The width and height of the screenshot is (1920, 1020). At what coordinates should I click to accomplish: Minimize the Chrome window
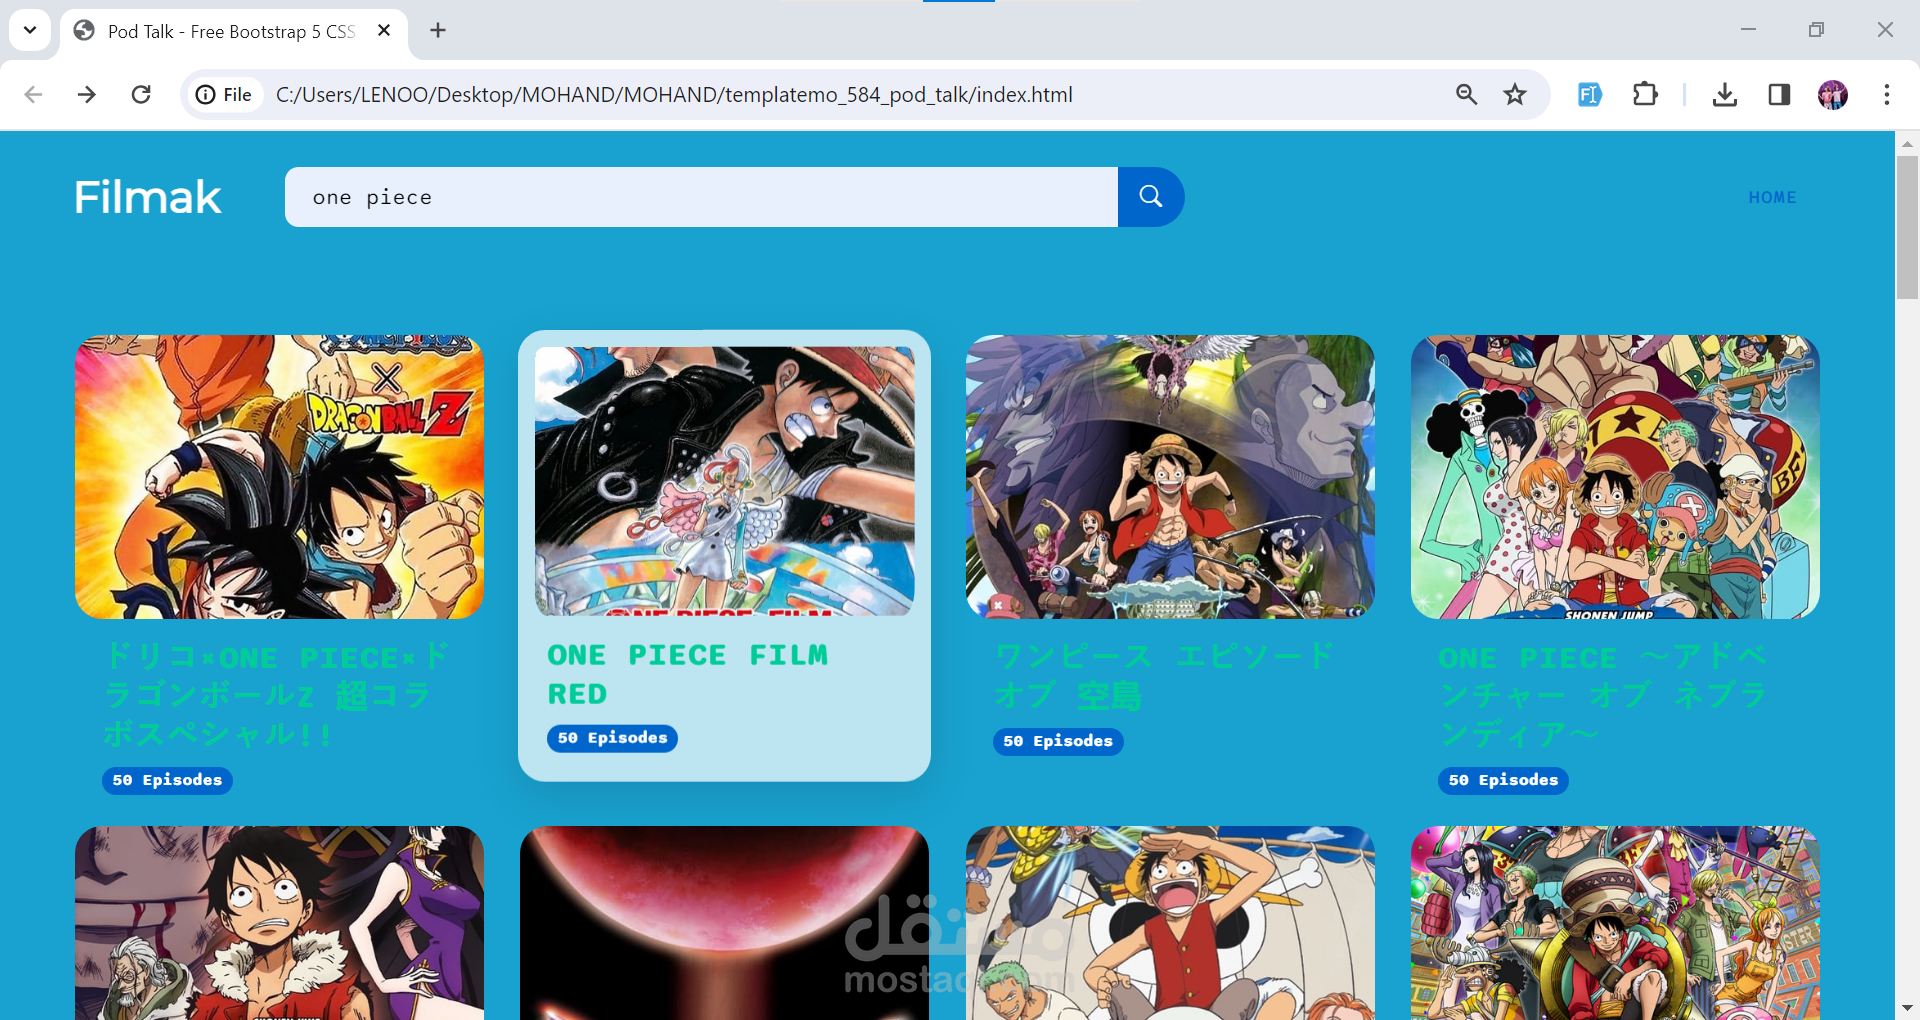click(1748, 30)
